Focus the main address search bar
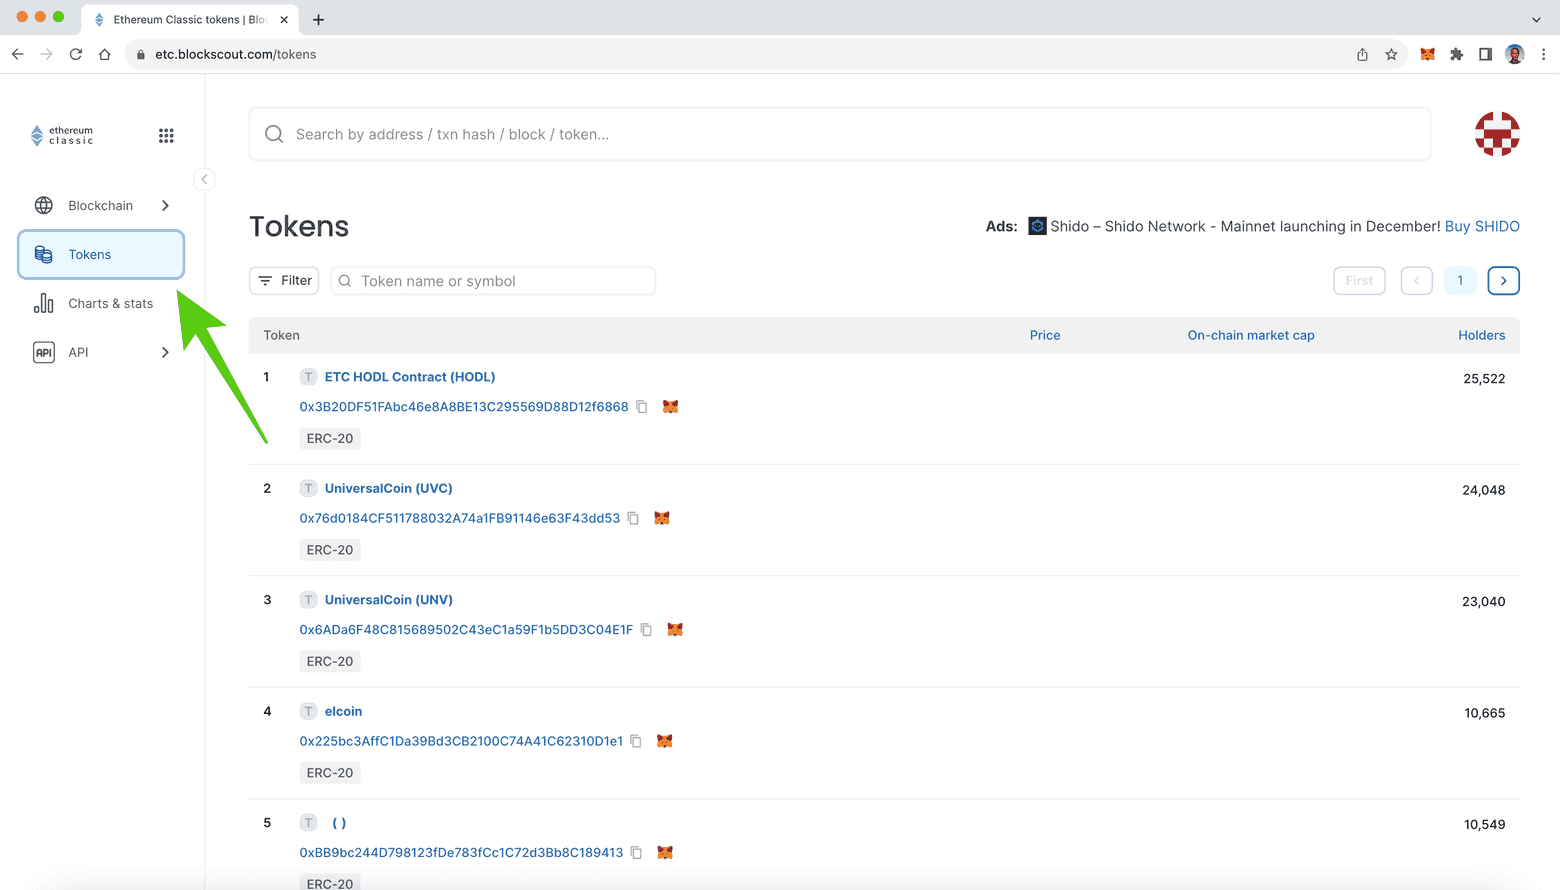This screenshot has width=1560, height=890. (x=840, y=134)
